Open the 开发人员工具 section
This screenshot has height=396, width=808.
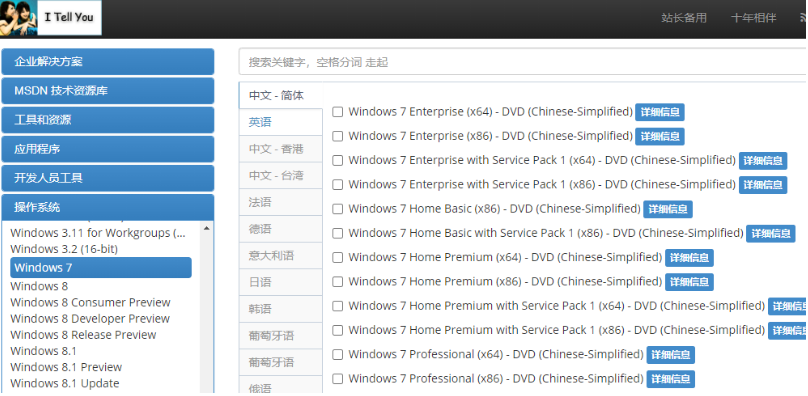(x=108, y=178)
